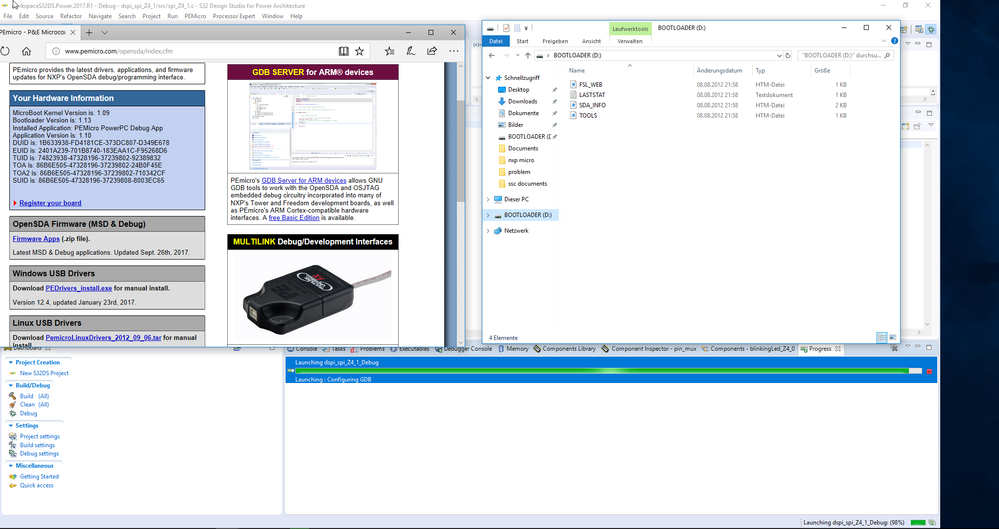This screenshot has width=999, height=529.
Task: Open the Datei tab in Explorer
Action: click(x=496, y=41)
